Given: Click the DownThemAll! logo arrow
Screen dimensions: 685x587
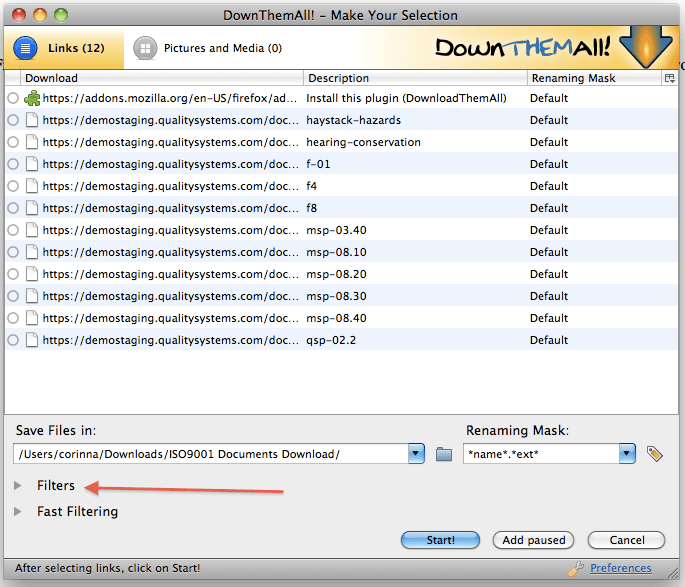Looking at the screenshot, I should pos(646,47).
